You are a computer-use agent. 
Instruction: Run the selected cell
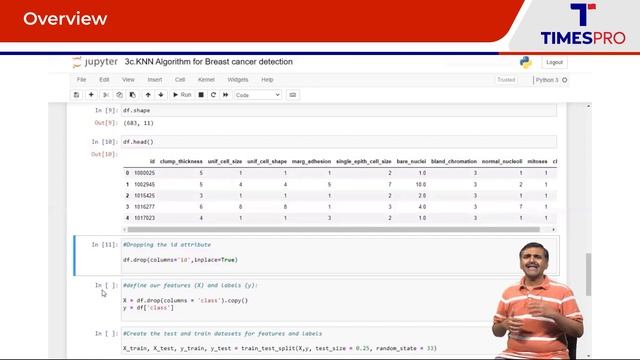[x=182, y=95]
